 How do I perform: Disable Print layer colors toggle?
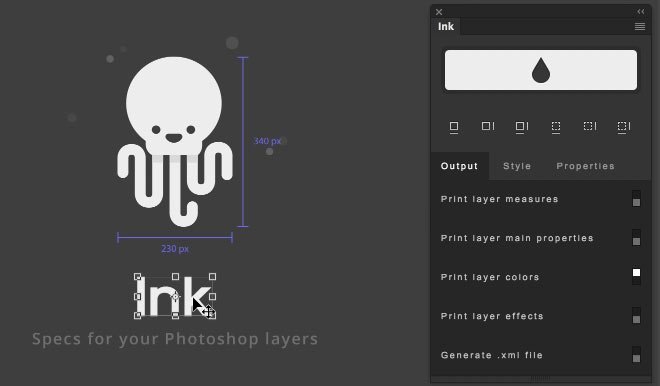pos(636,277)
